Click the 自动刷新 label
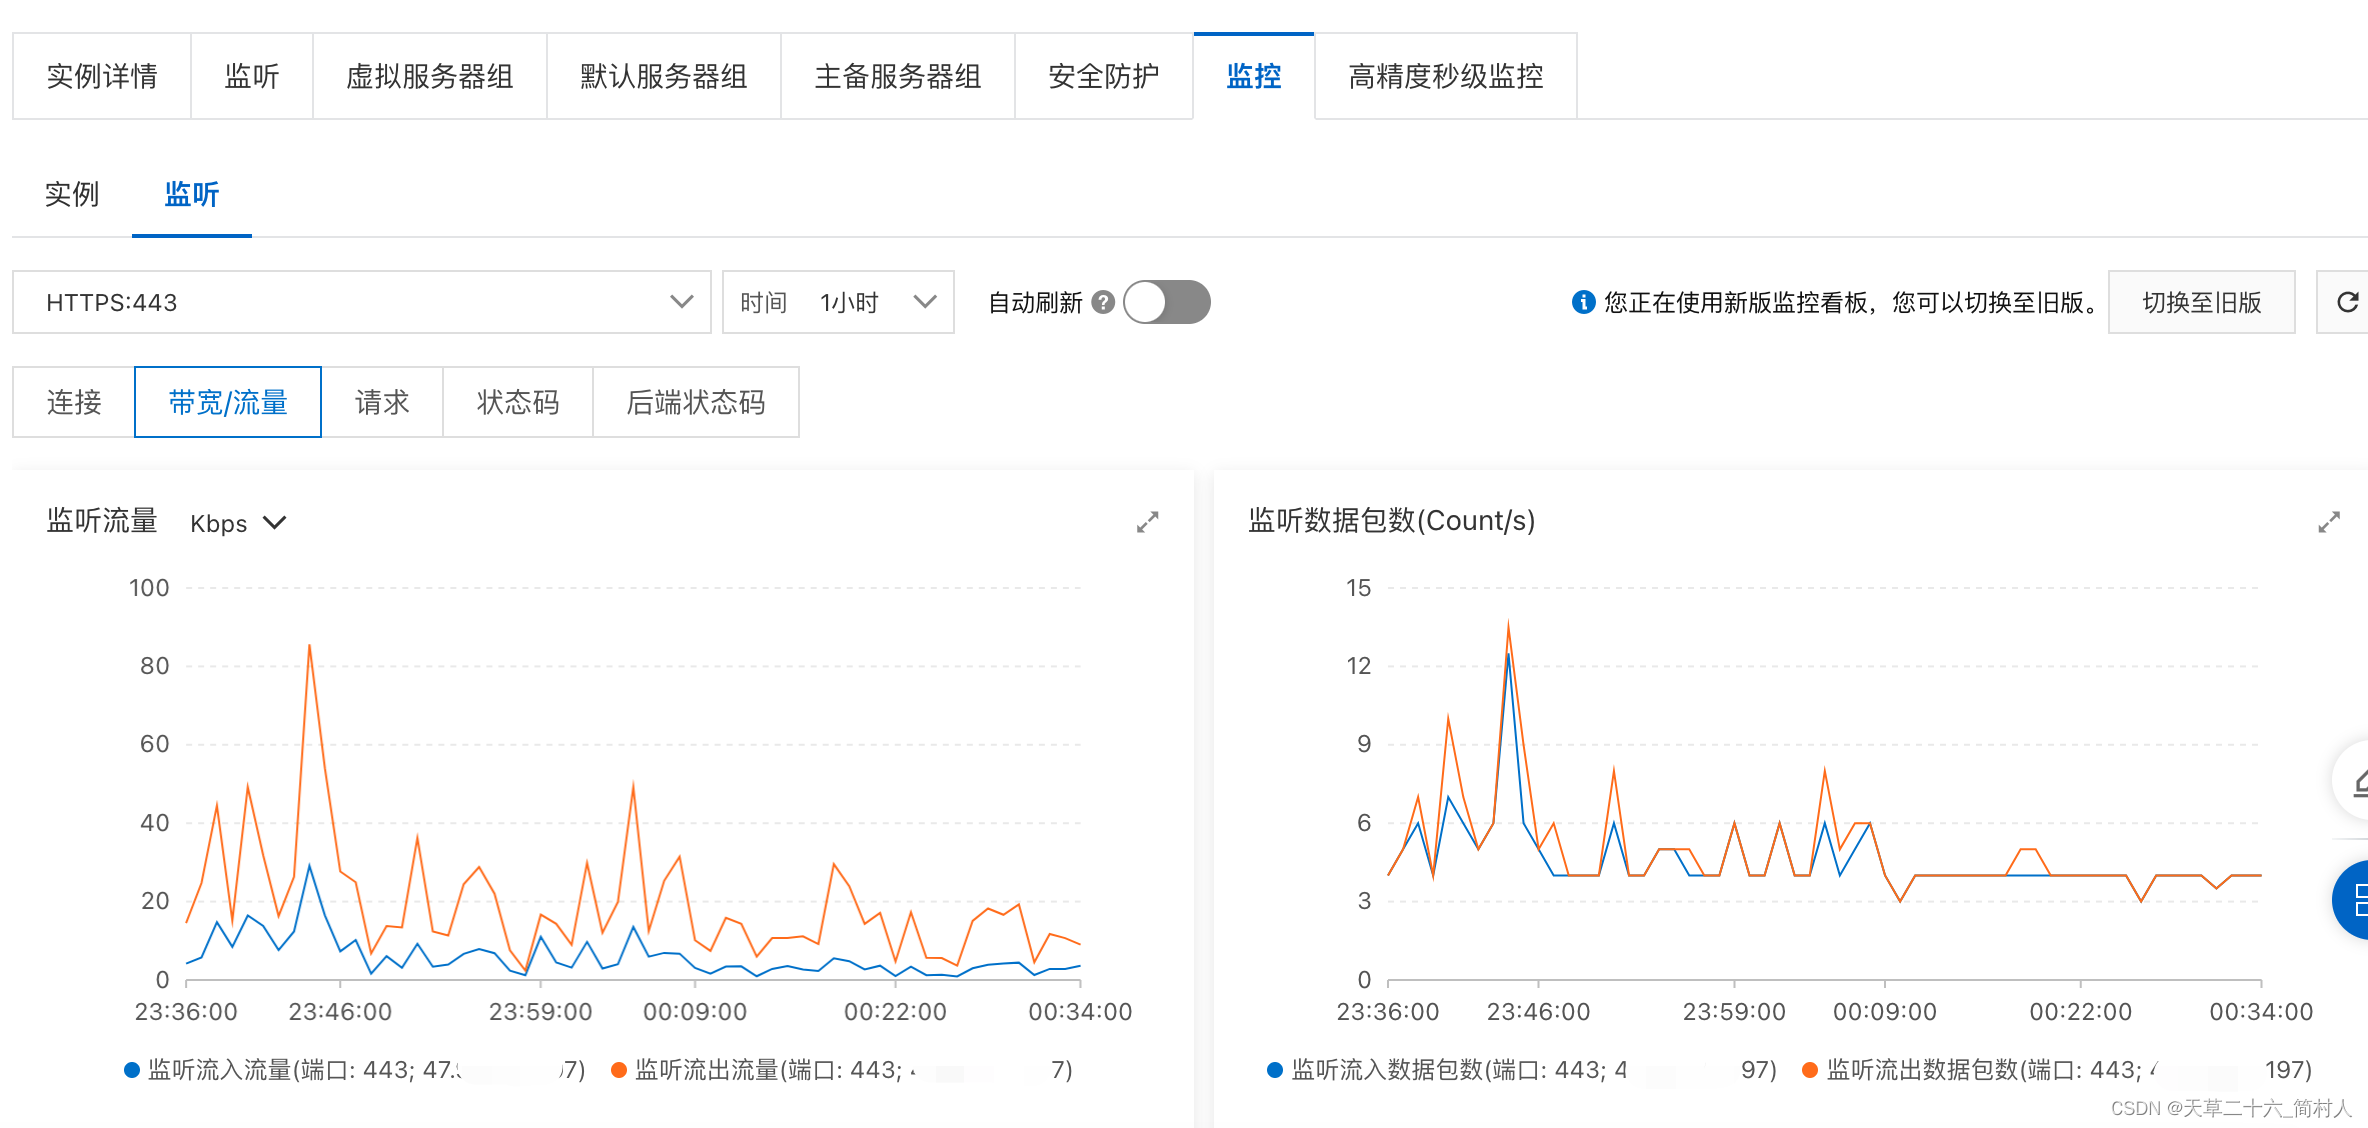 [1035, 302]
